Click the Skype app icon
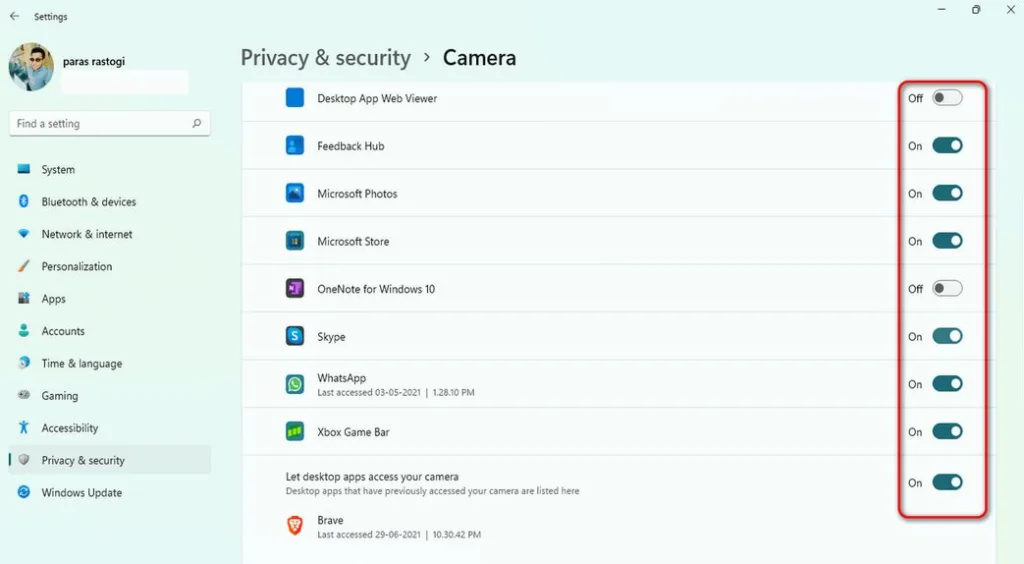Screen dimensions: 1024x564 295,336
